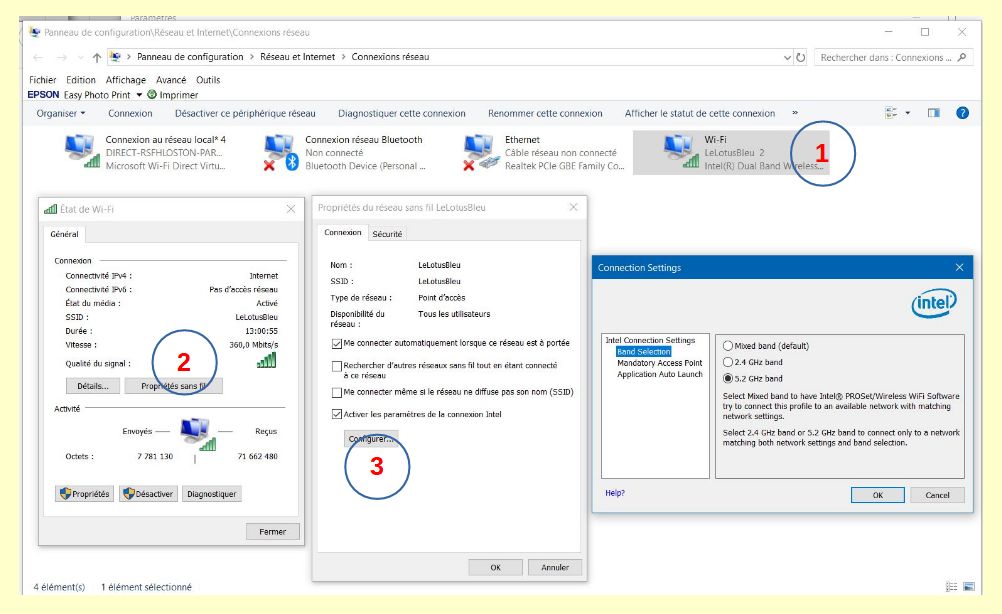Screen dimensions: 1002x614
Task: Refresh the Connexions réseau address bar
Action: tap(800, 58)
